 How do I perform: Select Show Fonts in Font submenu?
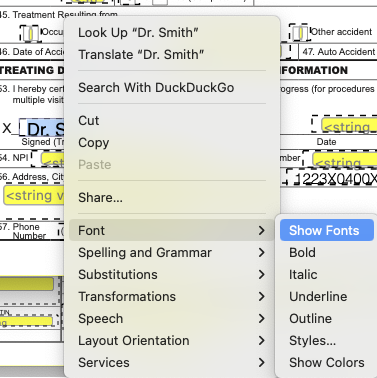coord(327,230)
